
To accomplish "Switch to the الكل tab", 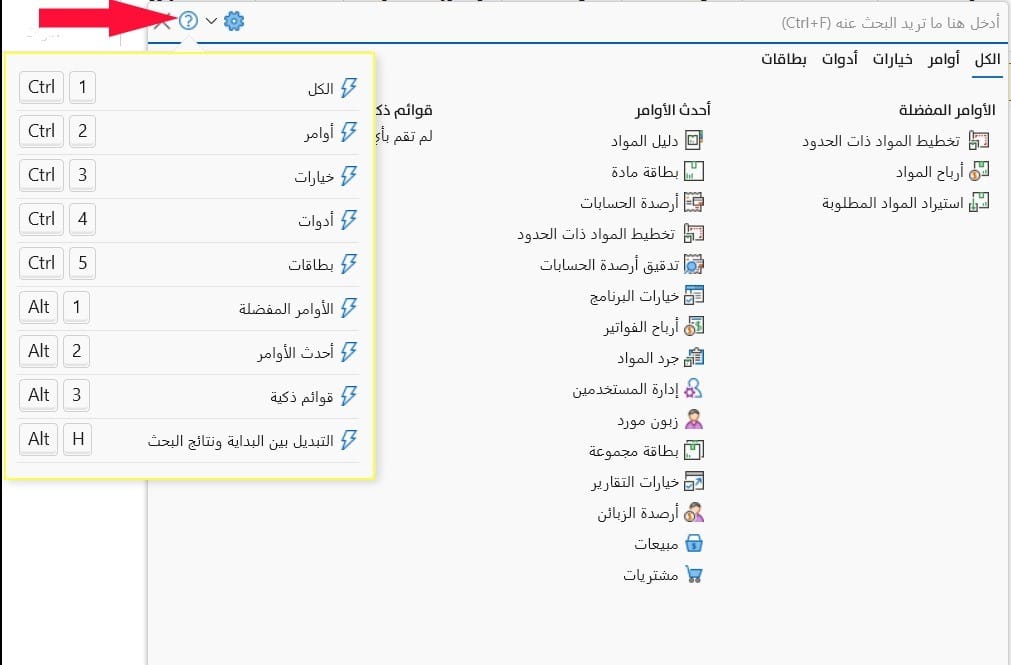I will (986, 59).
